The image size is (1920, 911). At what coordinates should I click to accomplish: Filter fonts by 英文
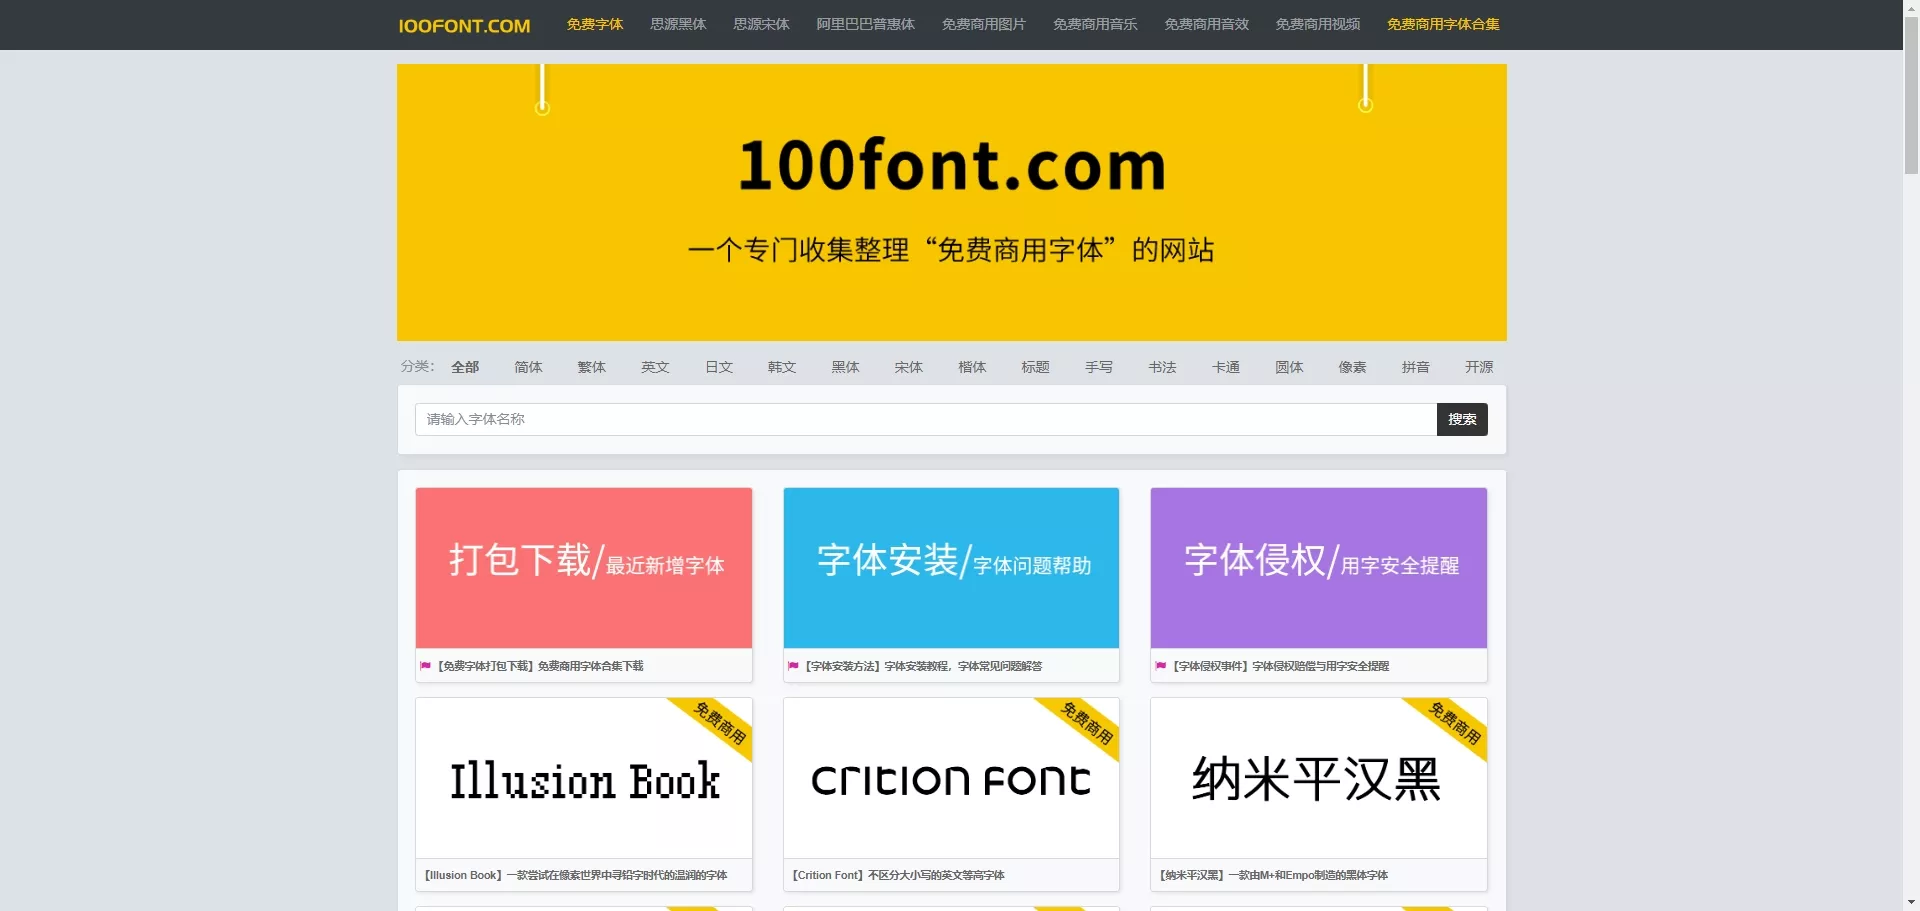(655, 367)
